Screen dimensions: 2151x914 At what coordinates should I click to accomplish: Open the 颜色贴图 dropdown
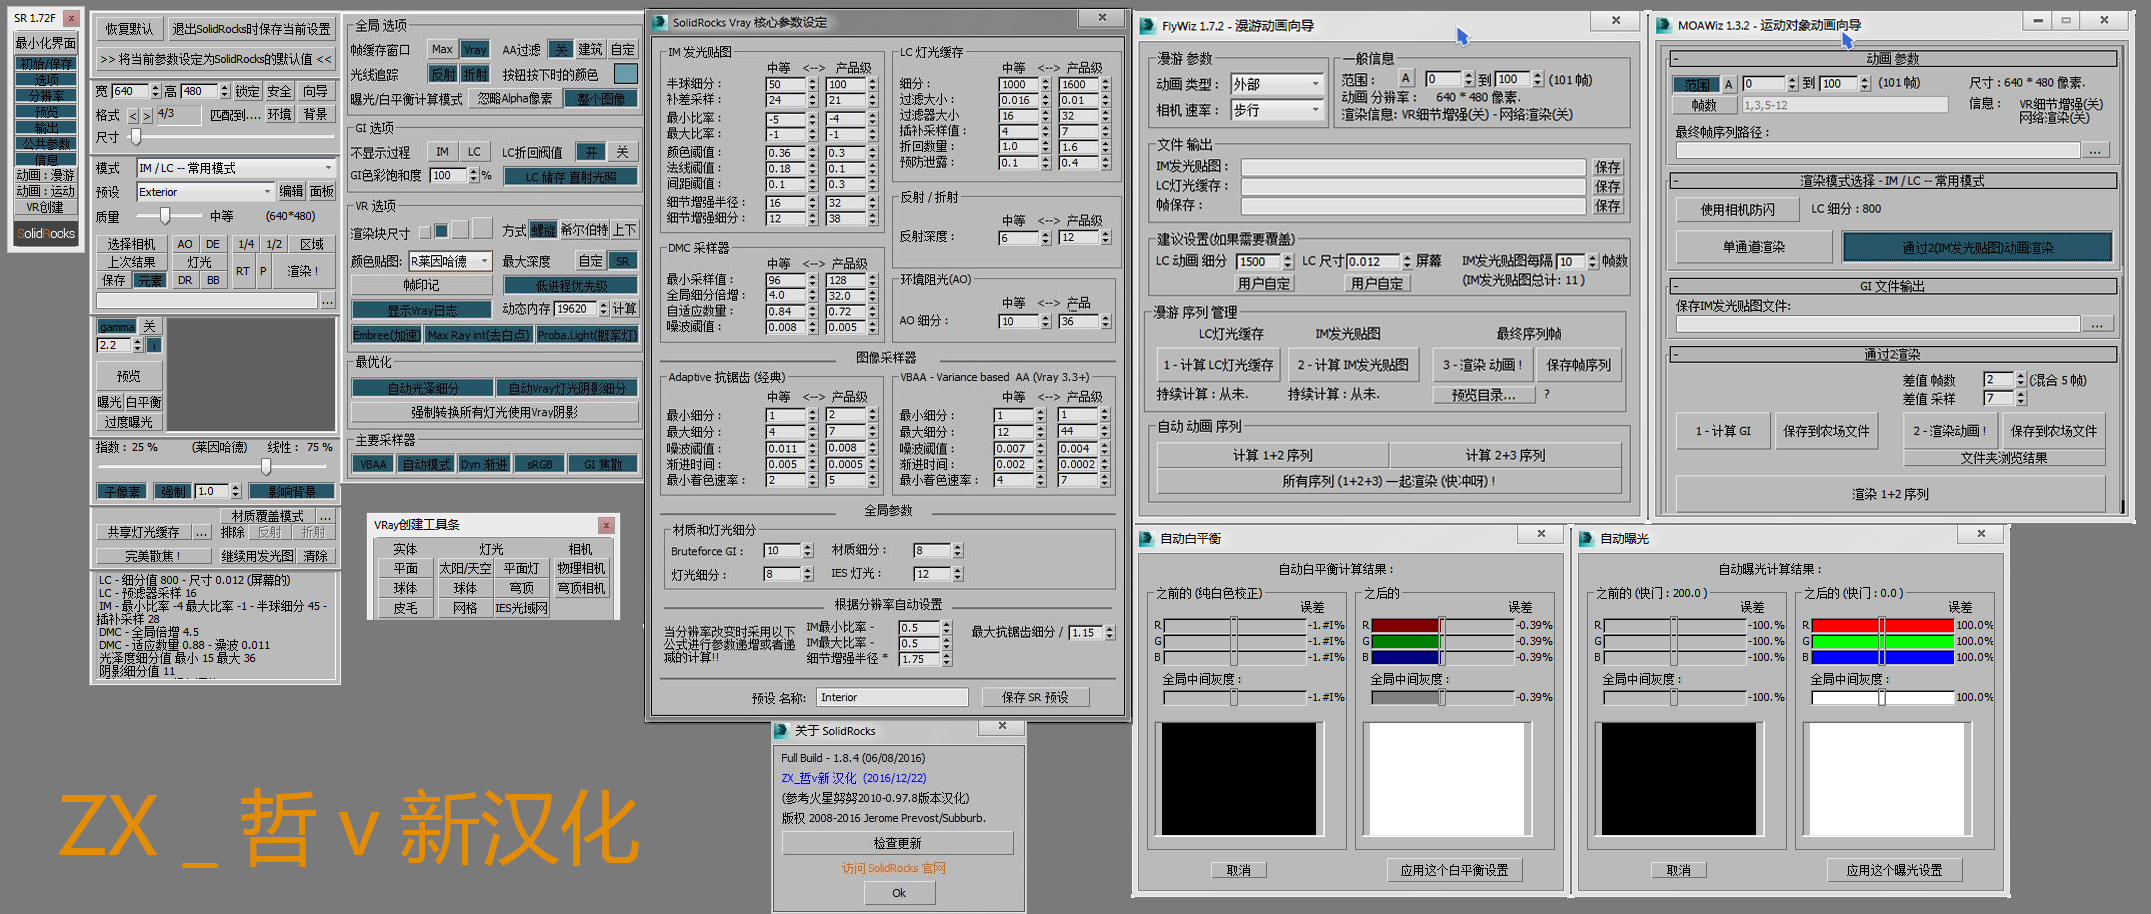coord(450,261)
